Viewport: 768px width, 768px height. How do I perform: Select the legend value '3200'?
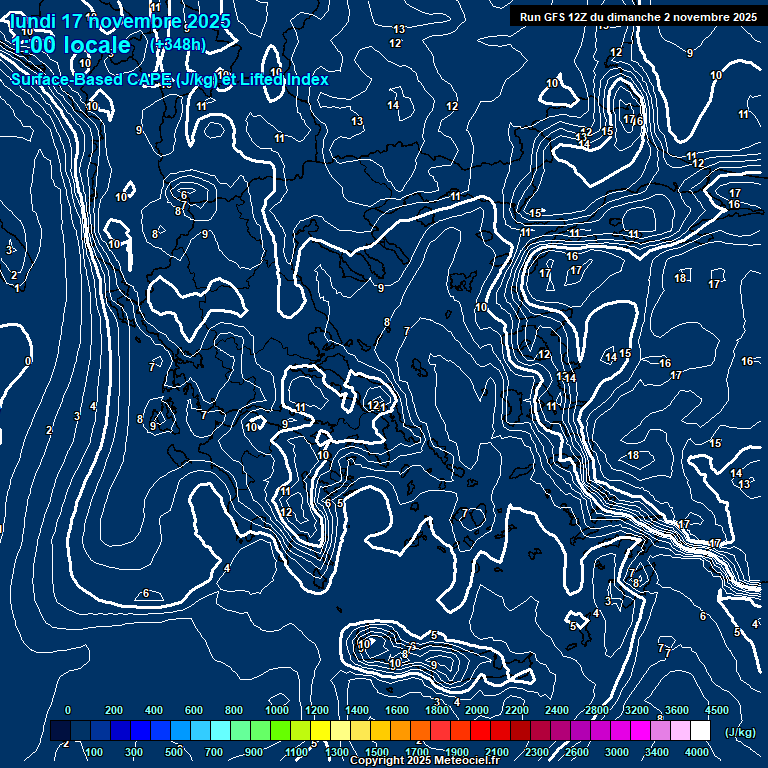click(637, 710)
